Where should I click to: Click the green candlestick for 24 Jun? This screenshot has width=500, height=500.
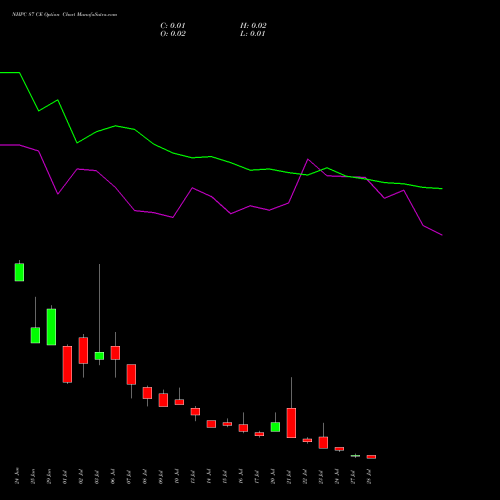click(19, 272)
